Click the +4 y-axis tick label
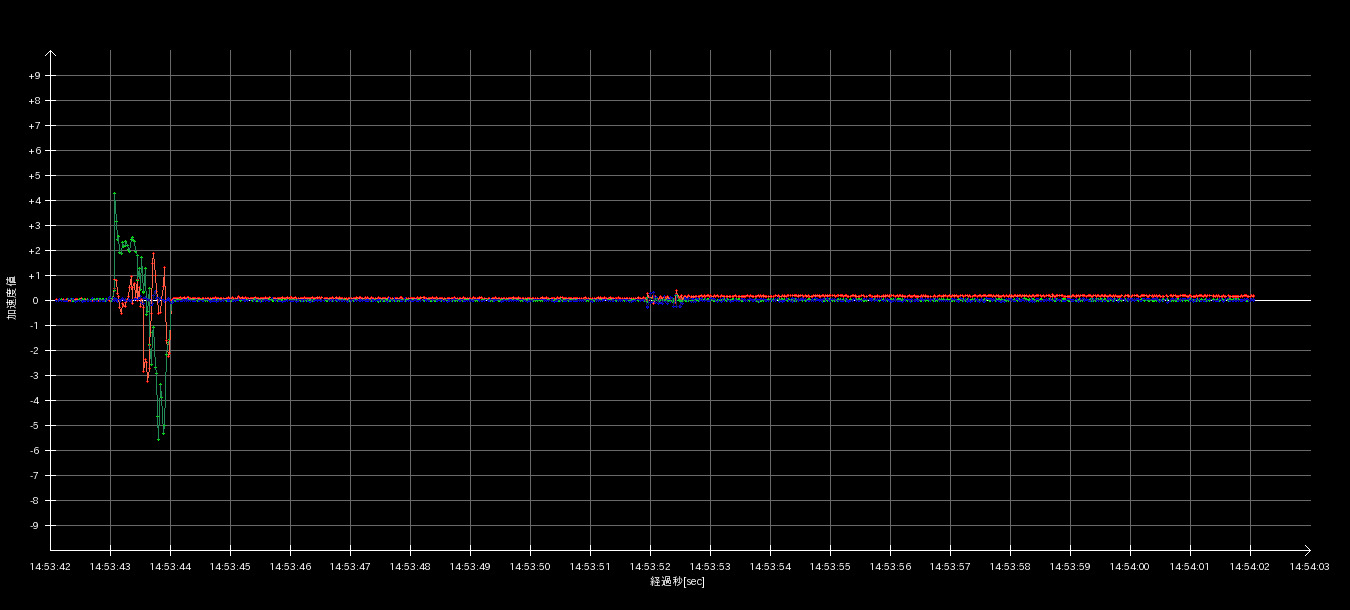The height and width of the screenshot is (610, 1350). (35, 201)
